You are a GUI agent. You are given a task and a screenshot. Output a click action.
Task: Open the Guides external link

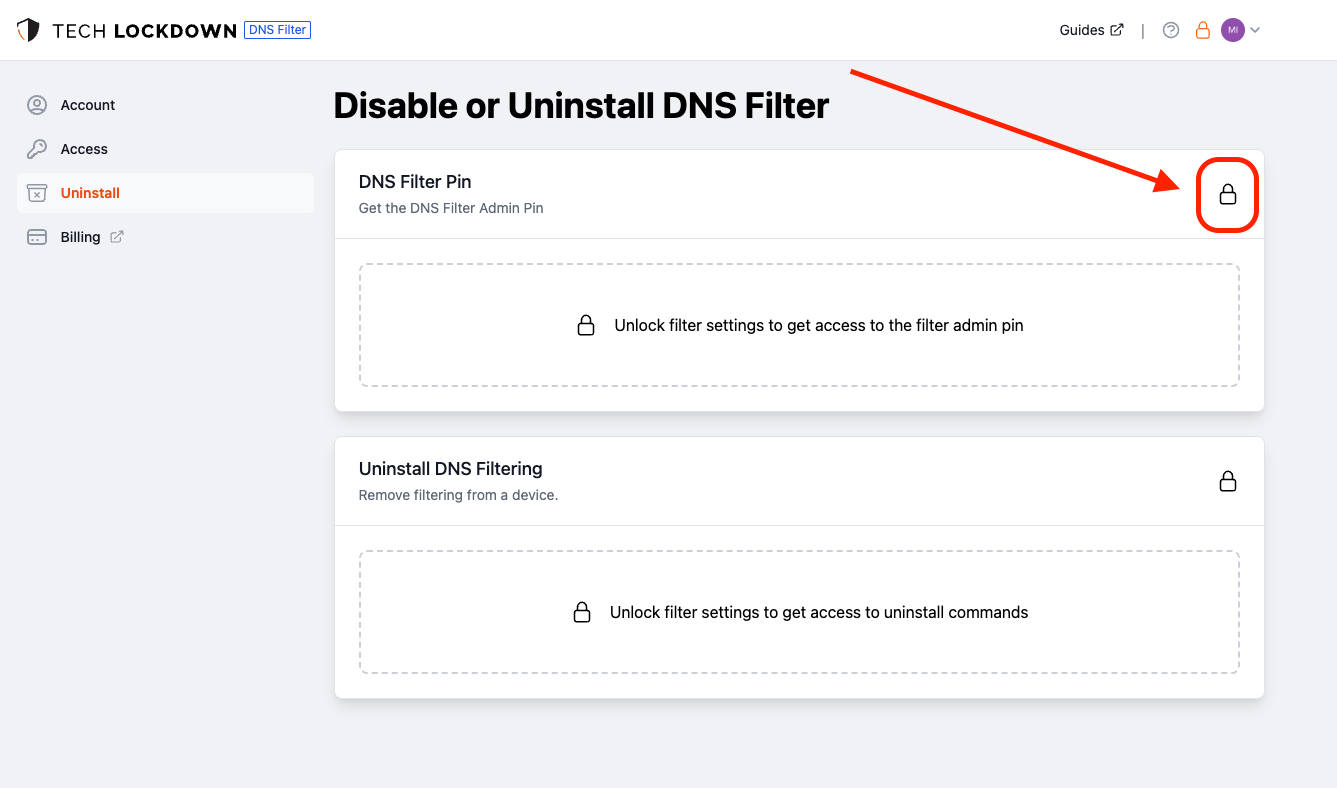click(1090, 30)
